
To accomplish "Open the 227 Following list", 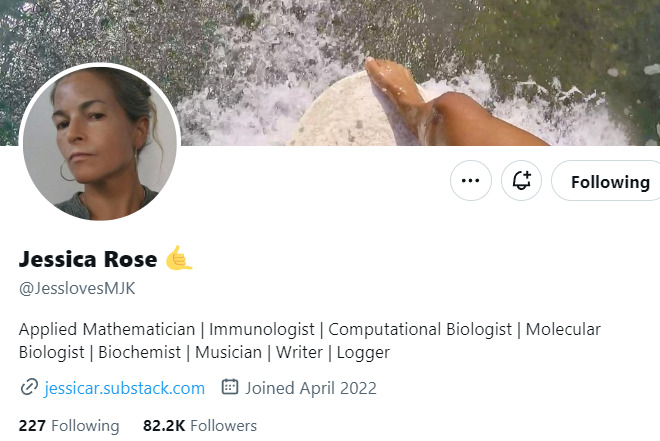I will pyautogui.click(x=69, y=425).
